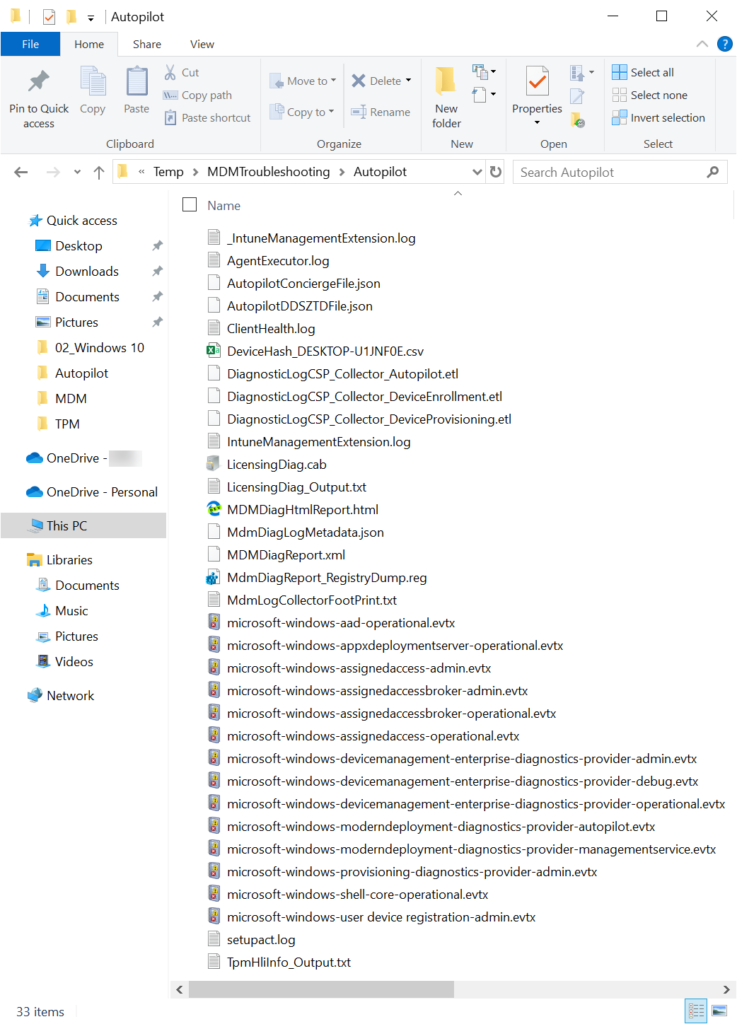
Task: Open the Delete dropdown arrow
Action: (x=409, y=80)
